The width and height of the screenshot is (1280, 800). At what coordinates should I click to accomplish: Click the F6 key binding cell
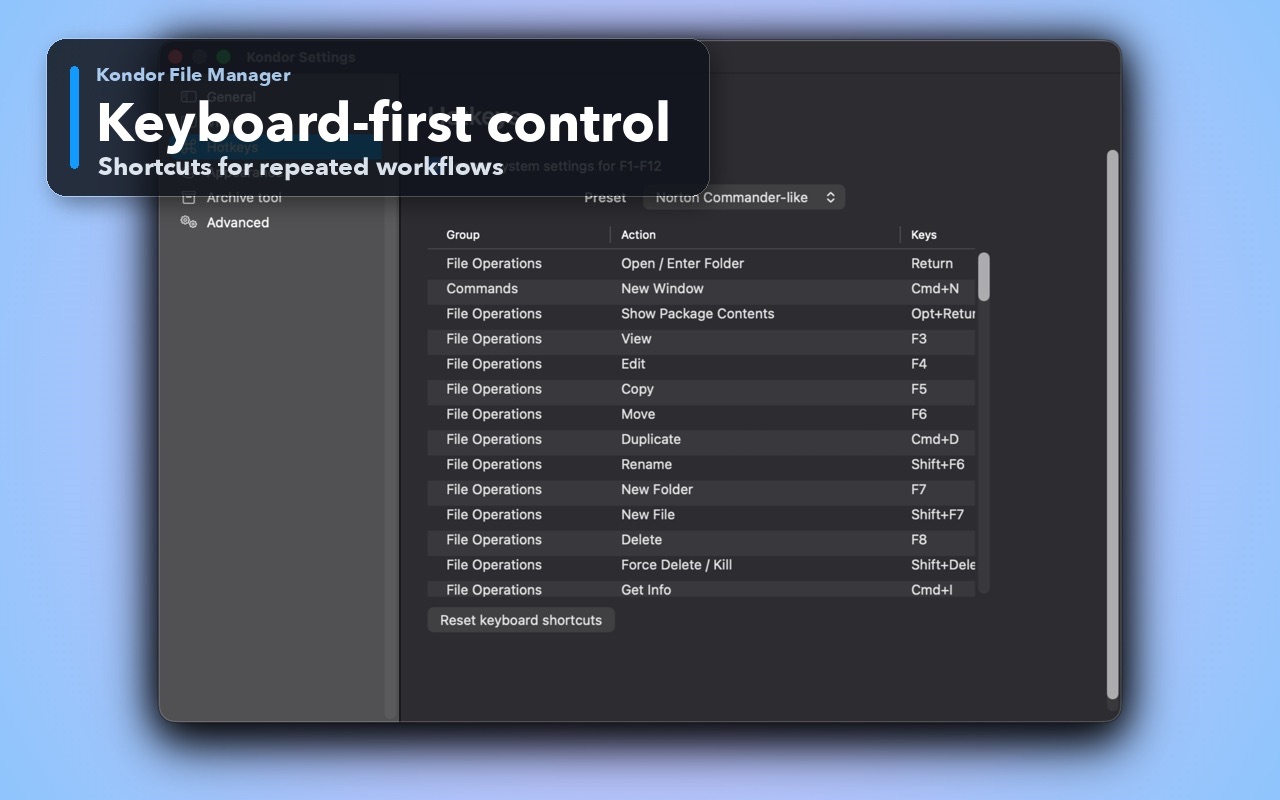pos(919,414)
